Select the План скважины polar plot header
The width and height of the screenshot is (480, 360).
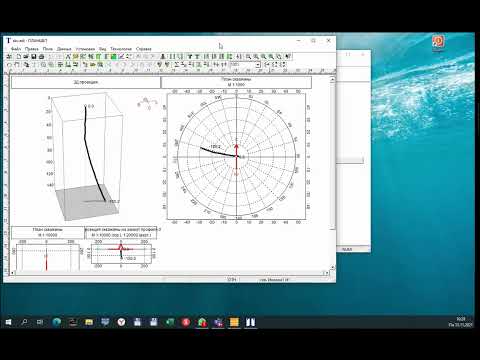click(236, 82)
